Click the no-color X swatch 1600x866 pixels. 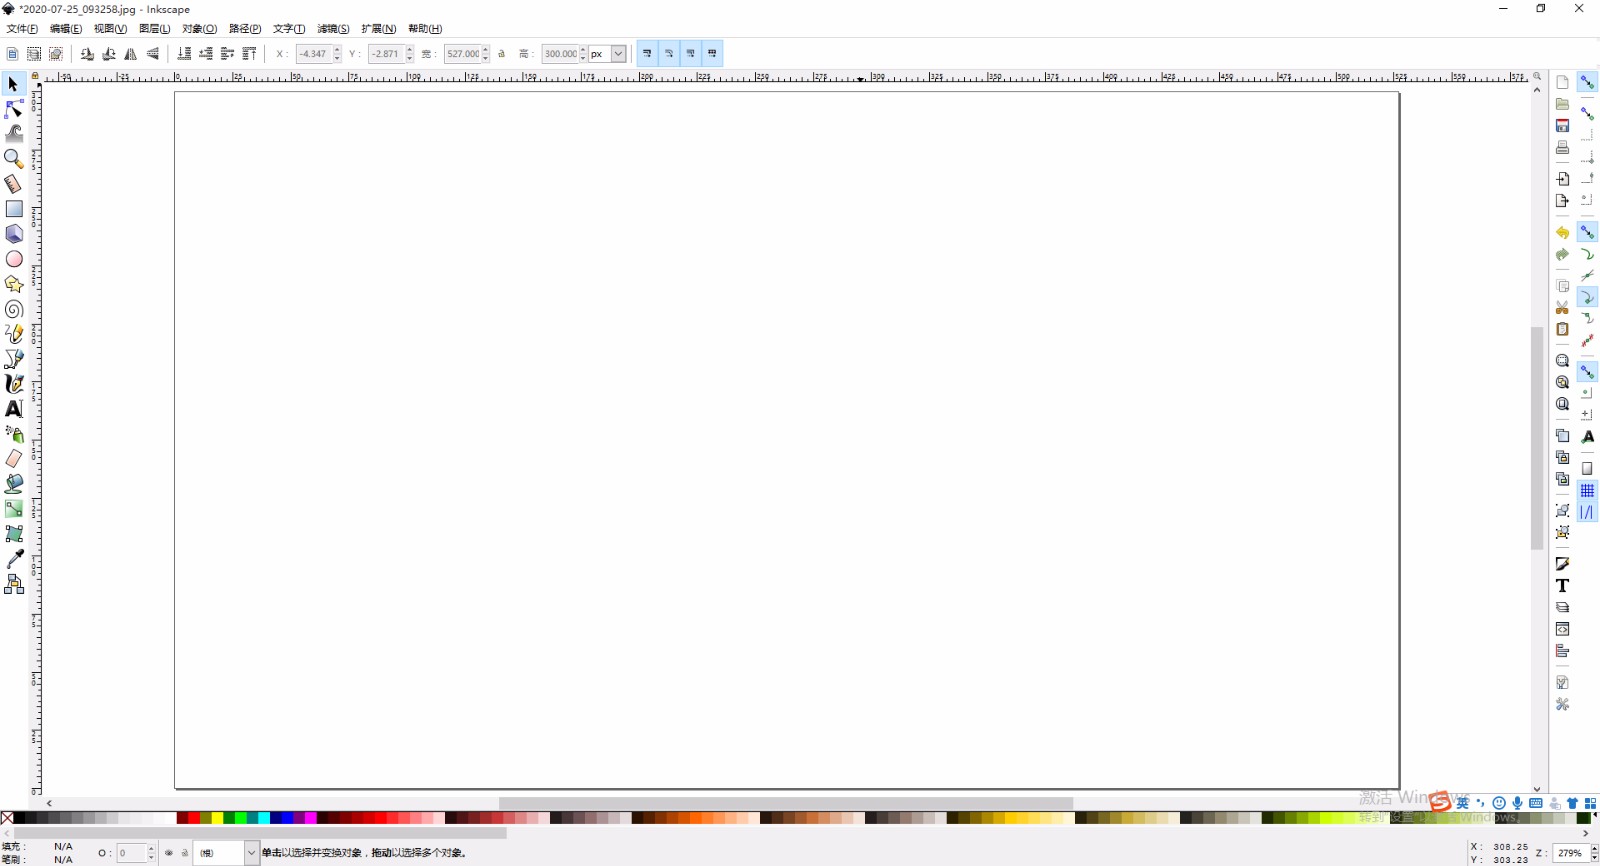[x=7, y=818]
